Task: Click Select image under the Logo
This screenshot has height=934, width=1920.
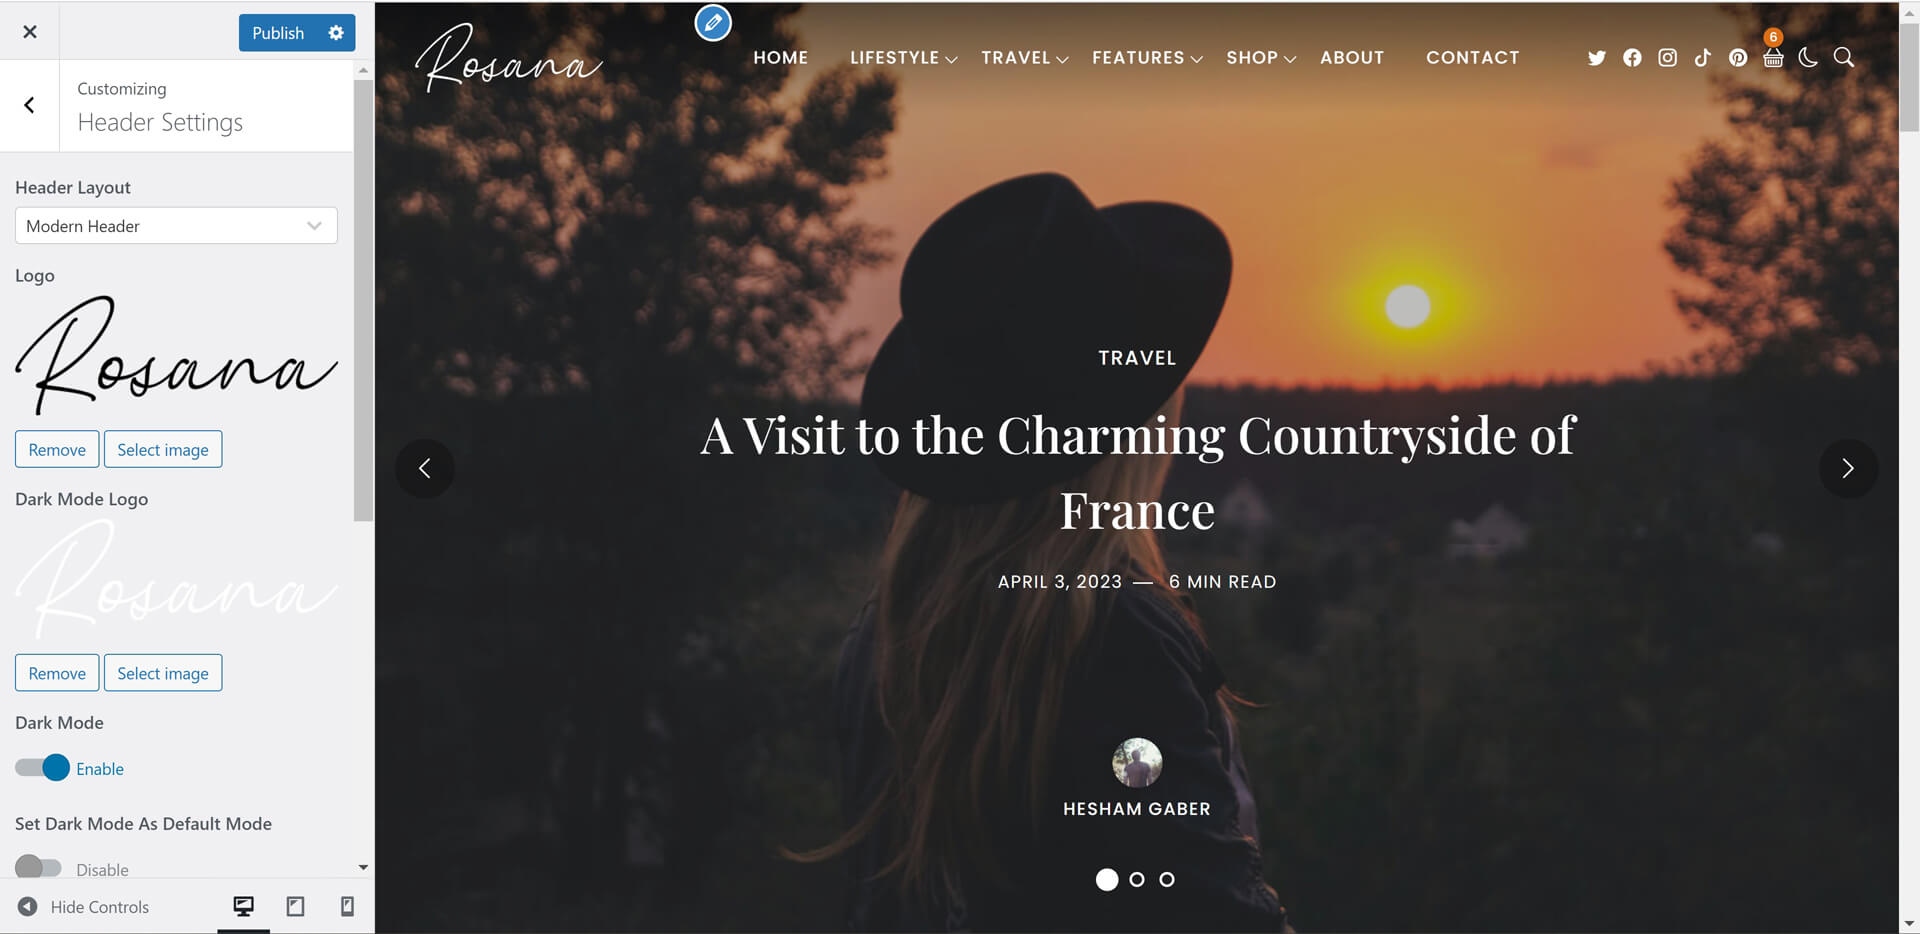Action: coord(163,450)
